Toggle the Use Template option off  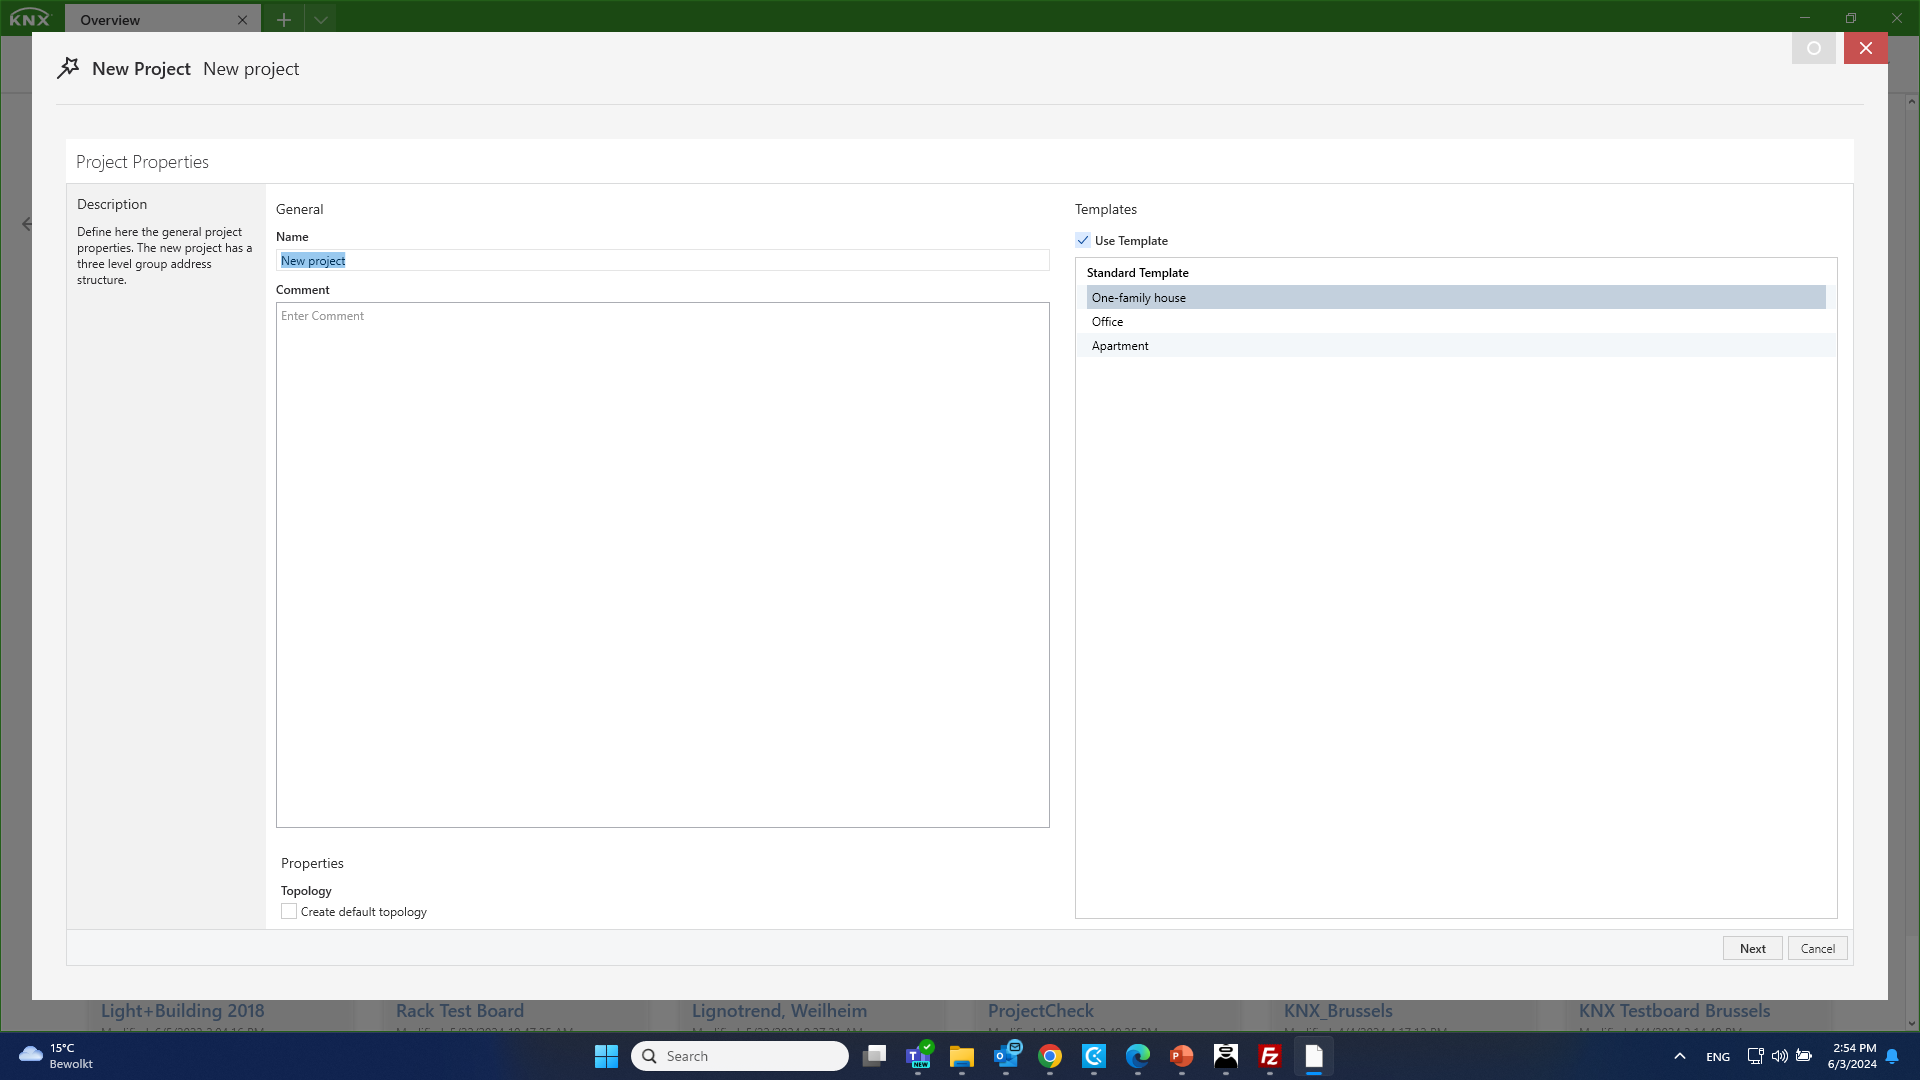tap(1083, 240)
